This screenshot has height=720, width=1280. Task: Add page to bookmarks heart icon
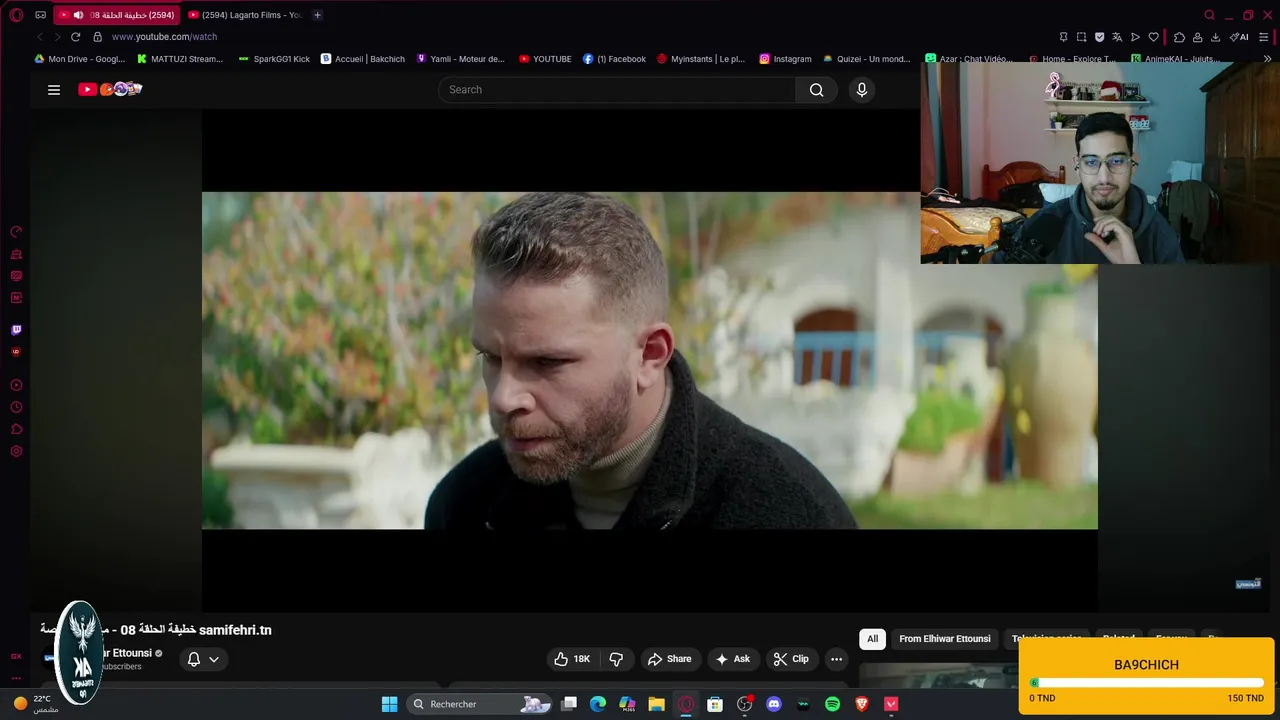tap(1153, 37)
